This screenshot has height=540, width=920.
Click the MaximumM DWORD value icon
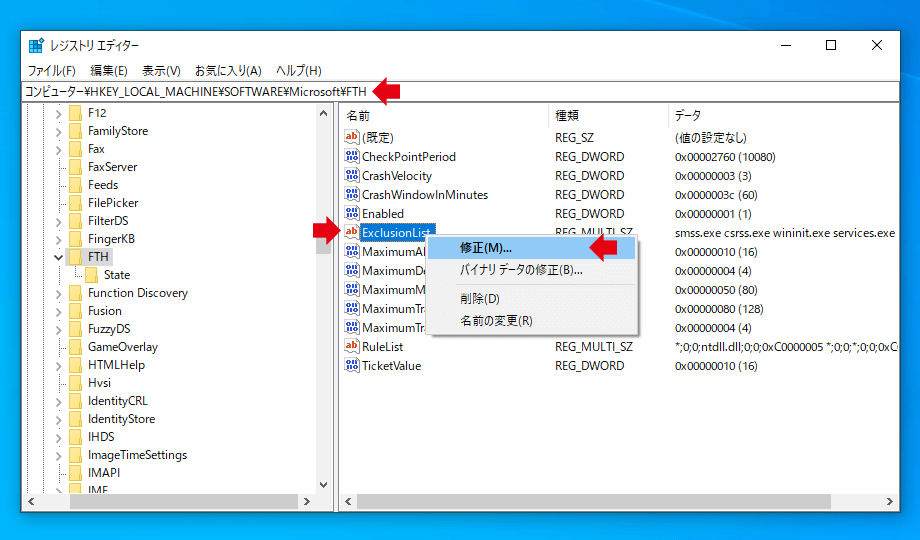[351, 289]
